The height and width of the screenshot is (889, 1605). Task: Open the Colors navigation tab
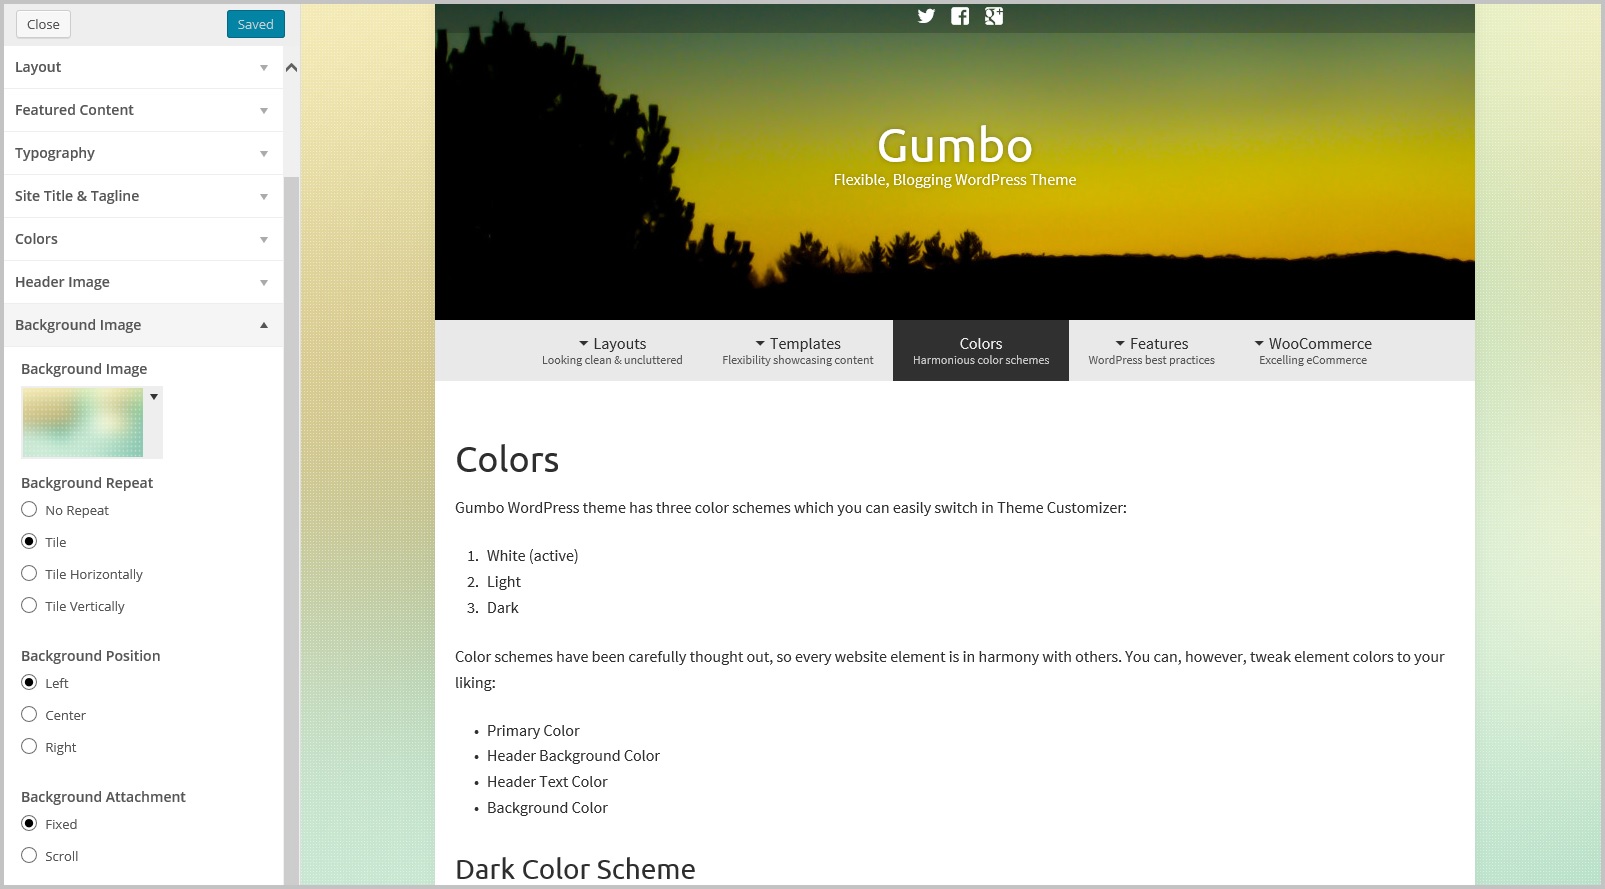point(981,350)
